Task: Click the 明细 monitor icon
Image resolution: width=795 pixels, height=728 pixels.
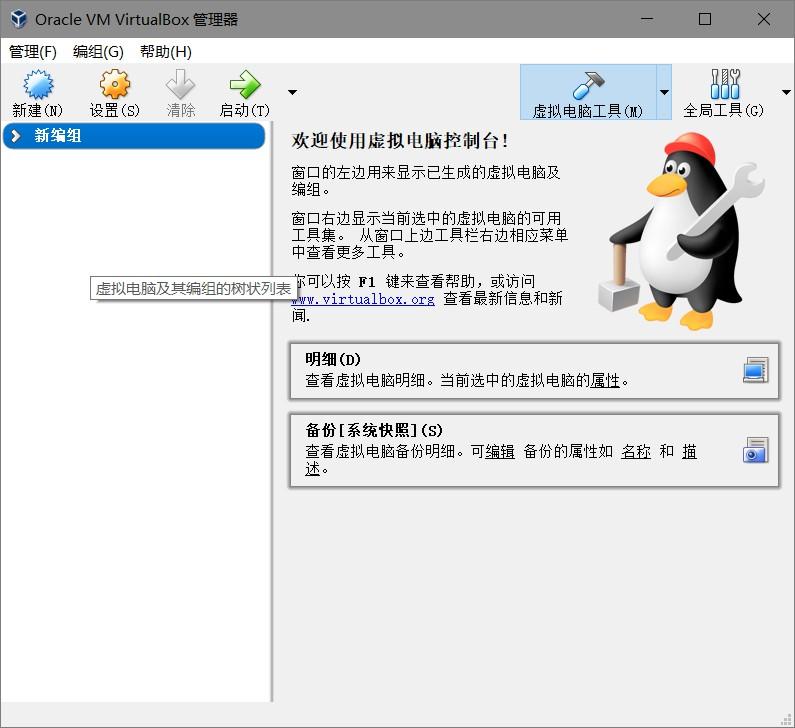Action: pos(755,370)
